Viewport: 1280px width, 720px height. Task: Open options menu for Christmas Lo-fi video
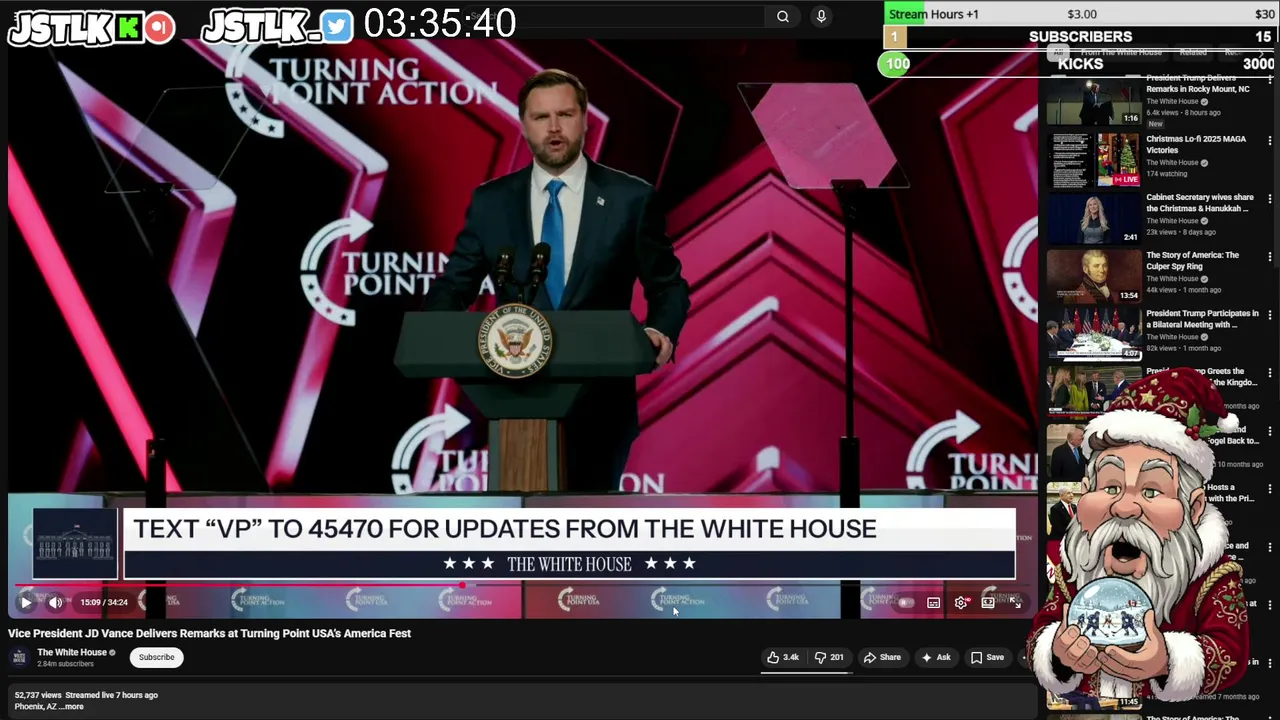click(x=1270, y=141)
